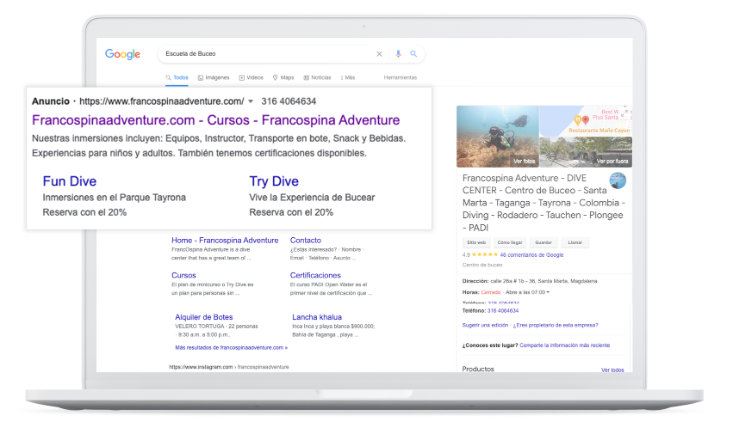
Task: Start voice search with the microphone icon
Action: (x=398, y=54)
